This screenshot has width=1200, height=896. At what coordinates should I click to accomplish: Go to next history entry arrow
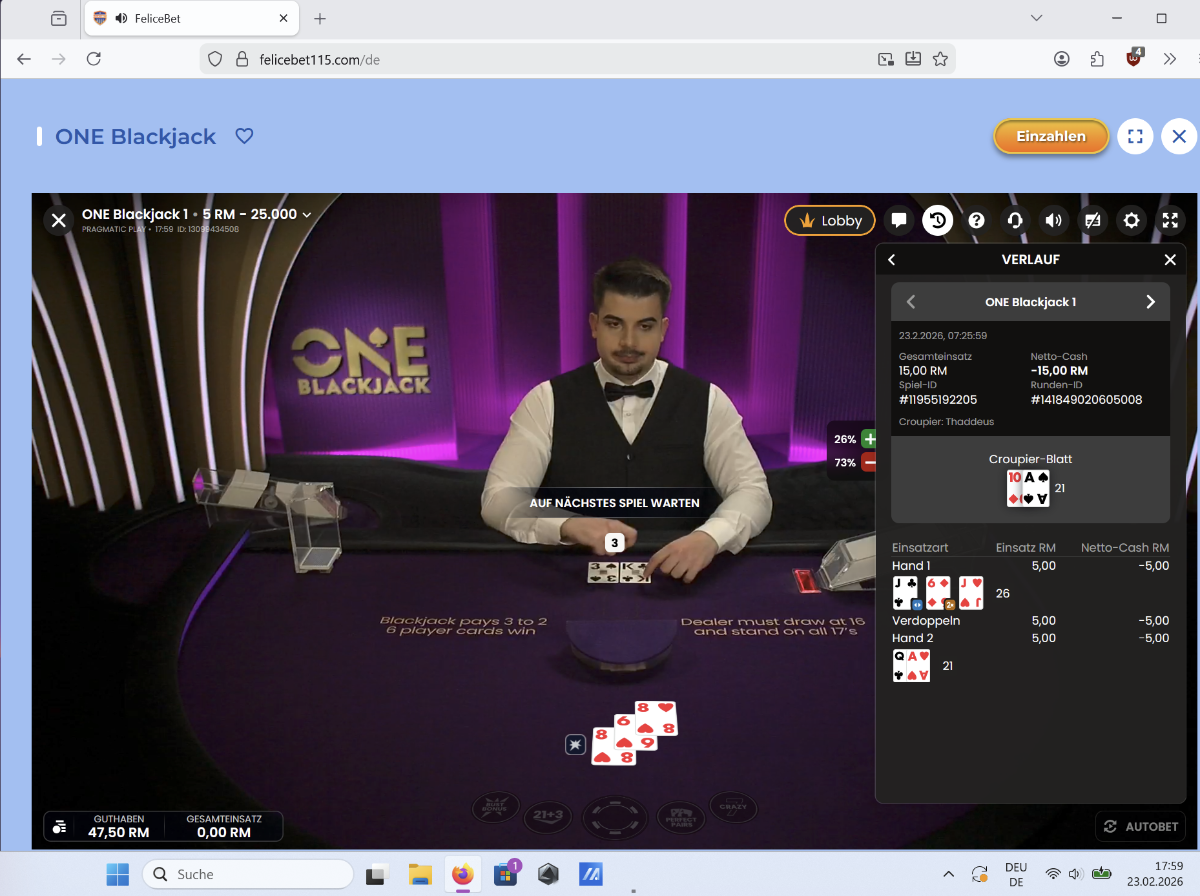pyautogui.click(x=1150, y=302)
